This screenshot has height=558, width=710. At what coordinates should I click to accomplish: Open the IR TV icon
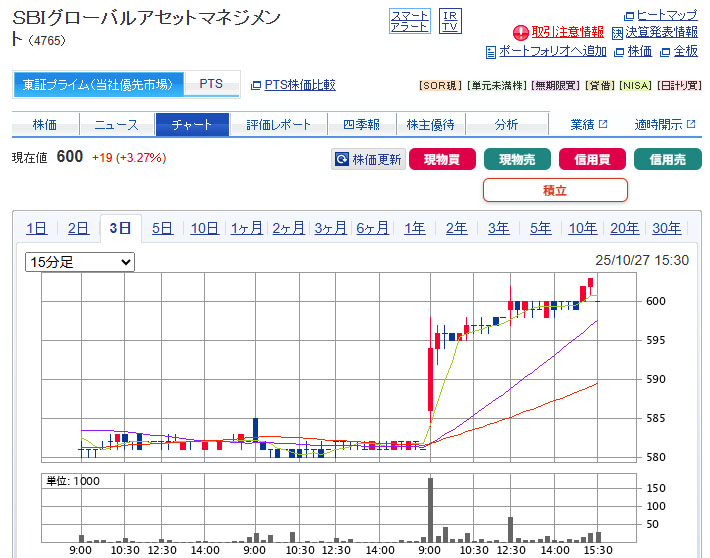coord(450,21)
